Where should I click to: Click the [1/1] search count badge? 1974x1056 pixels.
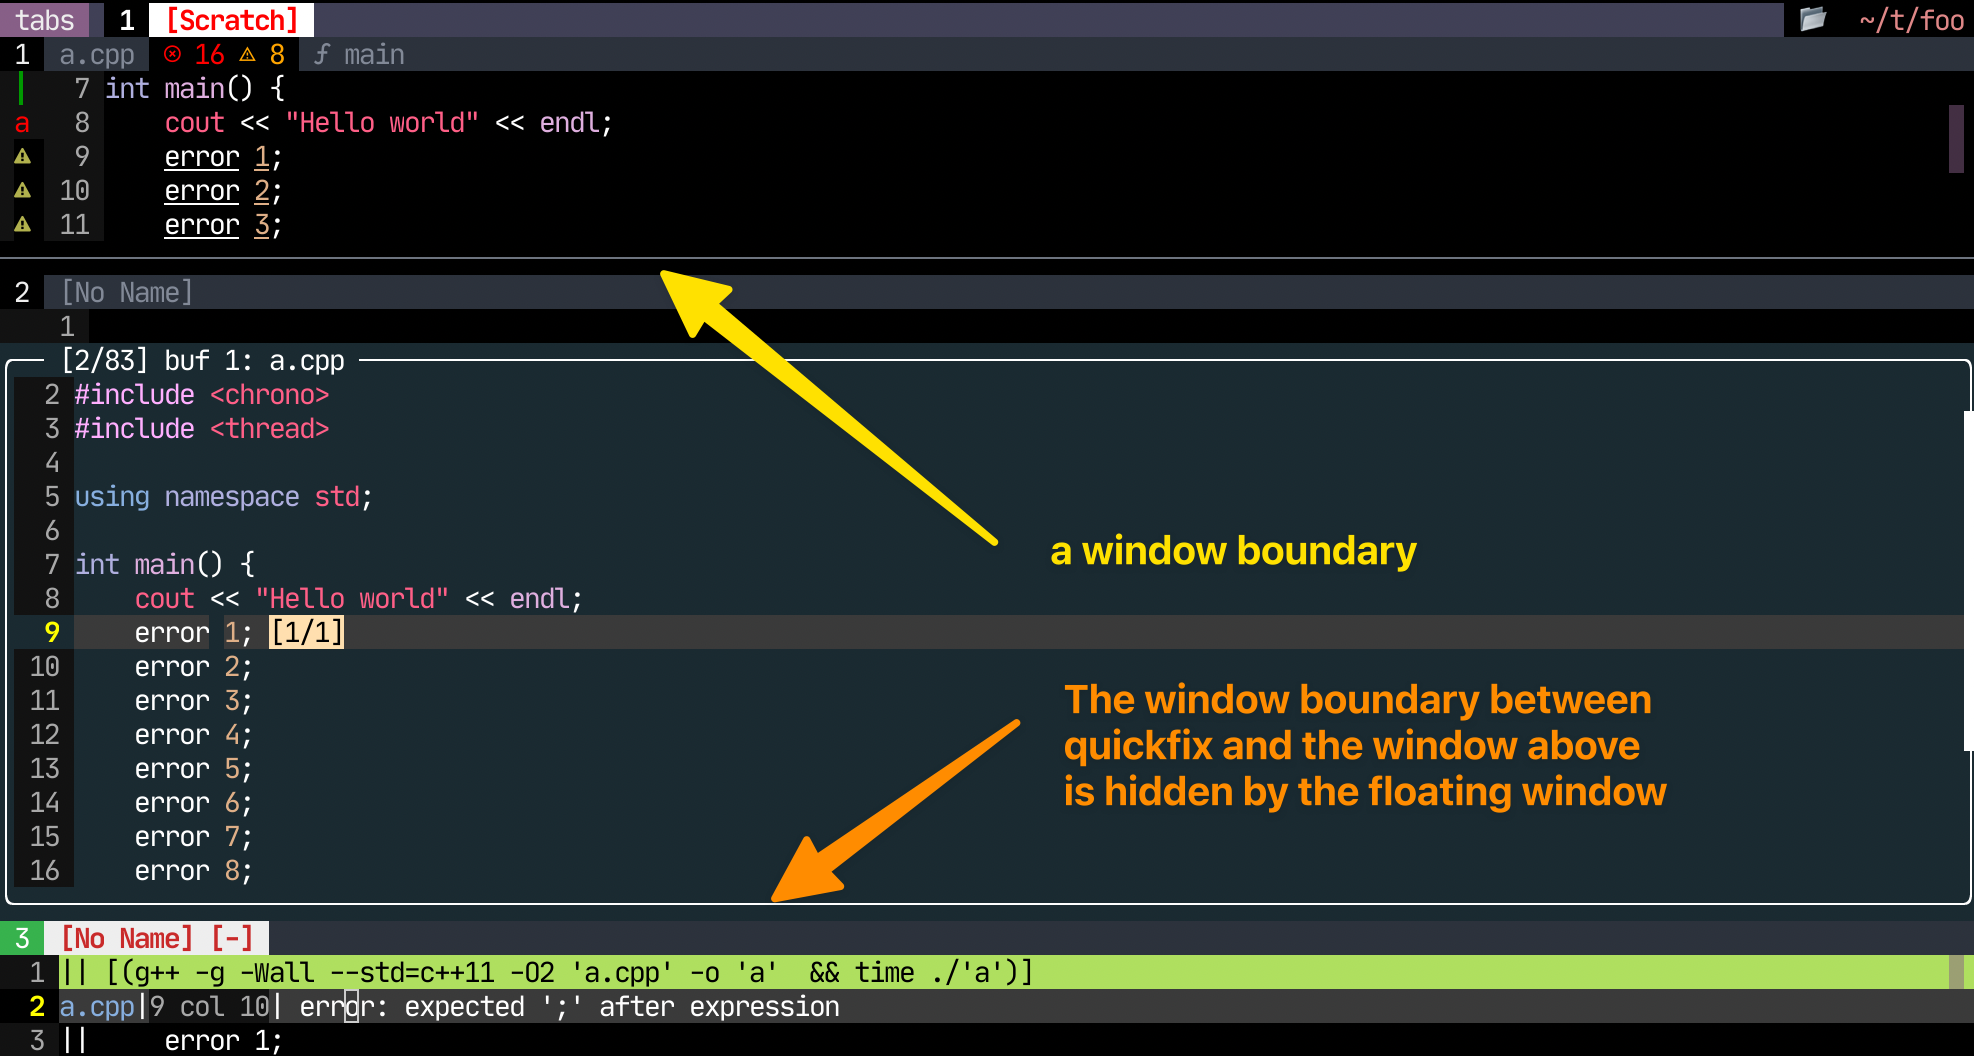point(306,631)
